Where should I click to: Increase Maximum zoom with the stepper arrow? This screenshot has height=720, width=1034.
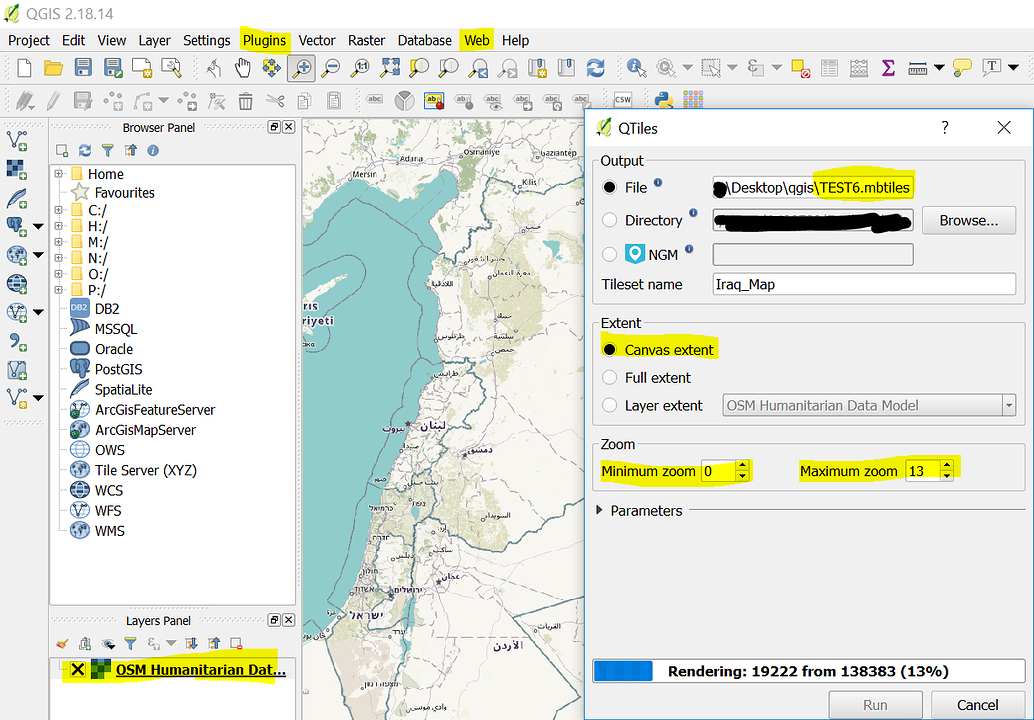(x=946, y=465)
